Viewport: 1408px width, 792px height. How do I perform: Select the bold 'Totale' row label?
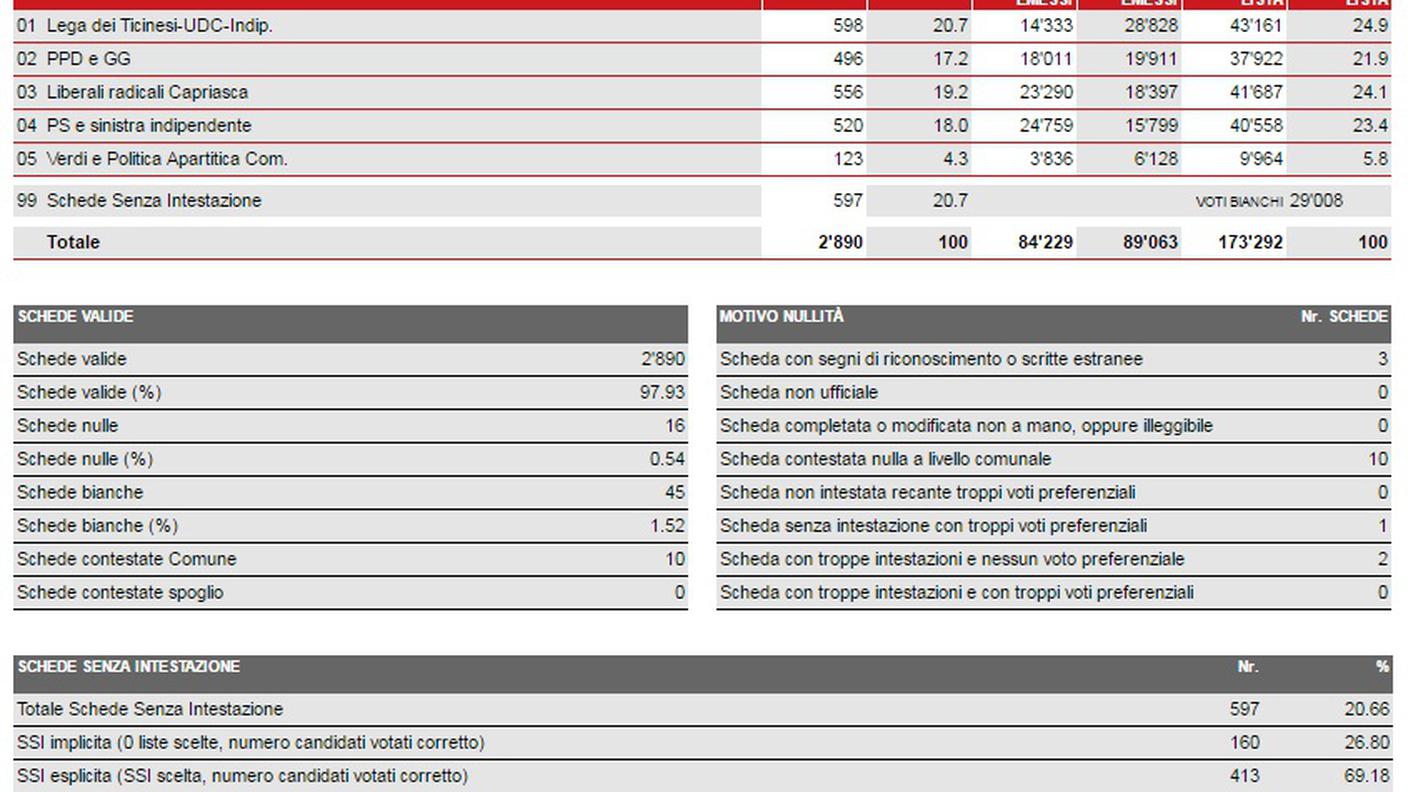coord(73,242)
